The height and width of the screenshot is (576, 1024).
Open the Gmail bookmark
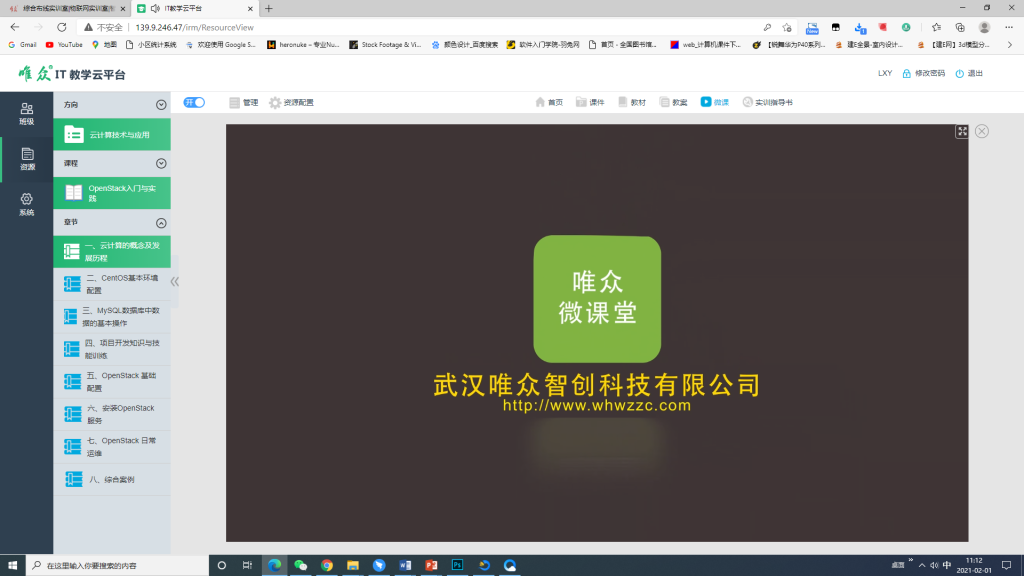click(x=23, y=45)
